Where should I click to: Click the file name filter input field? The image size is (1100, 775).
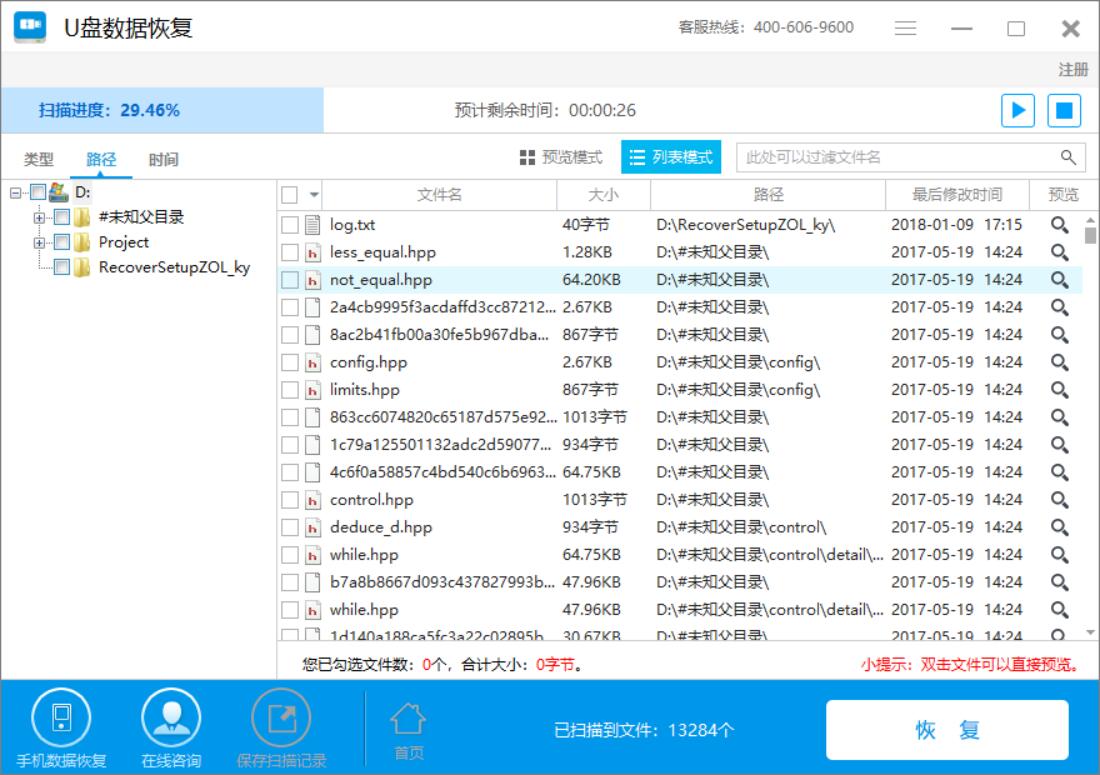pos(895,157)
